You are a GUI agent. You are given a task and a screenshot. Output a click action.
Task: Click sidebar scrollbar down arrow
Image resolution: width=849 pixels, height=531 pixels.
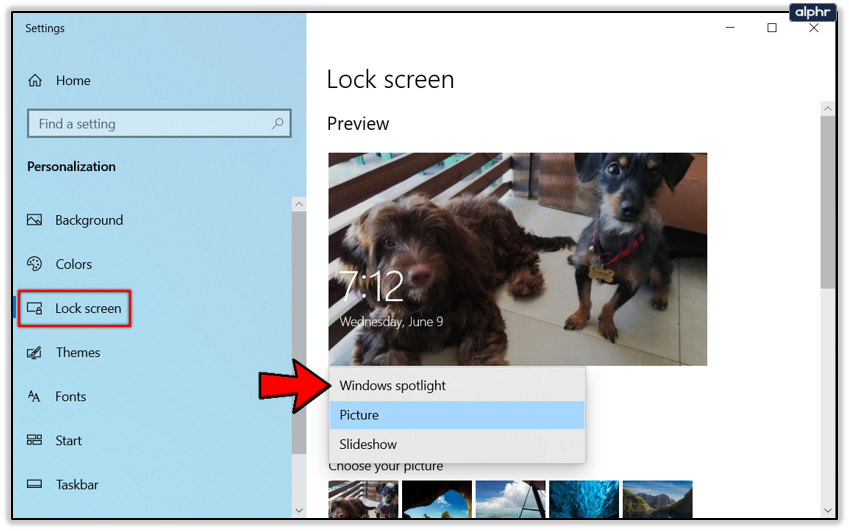click(x=299, y=510)
